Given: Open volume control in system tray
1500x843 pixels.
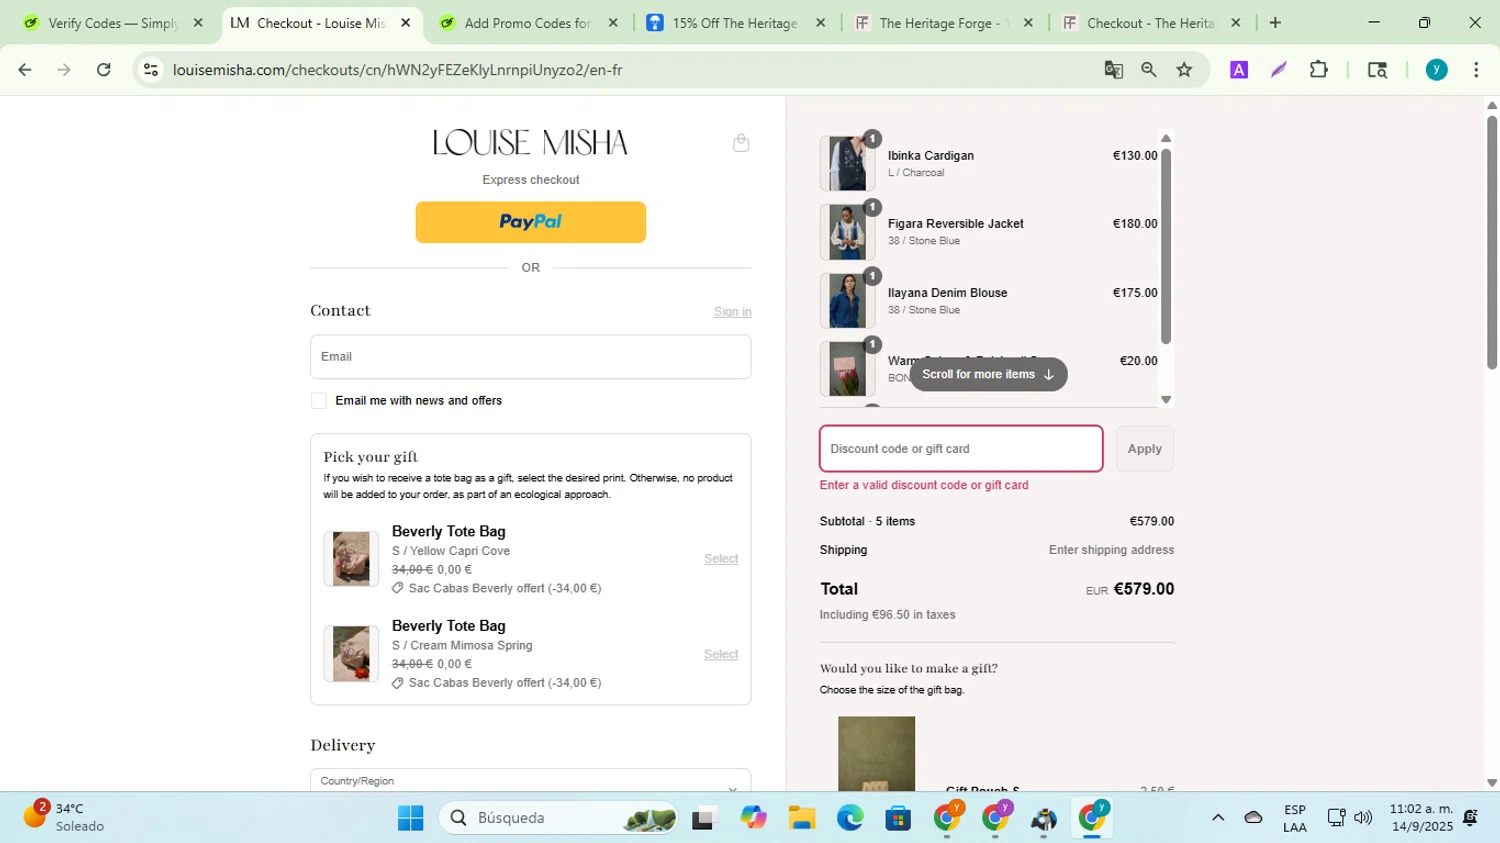Looking at the screenshot, I should [1363, 818].
